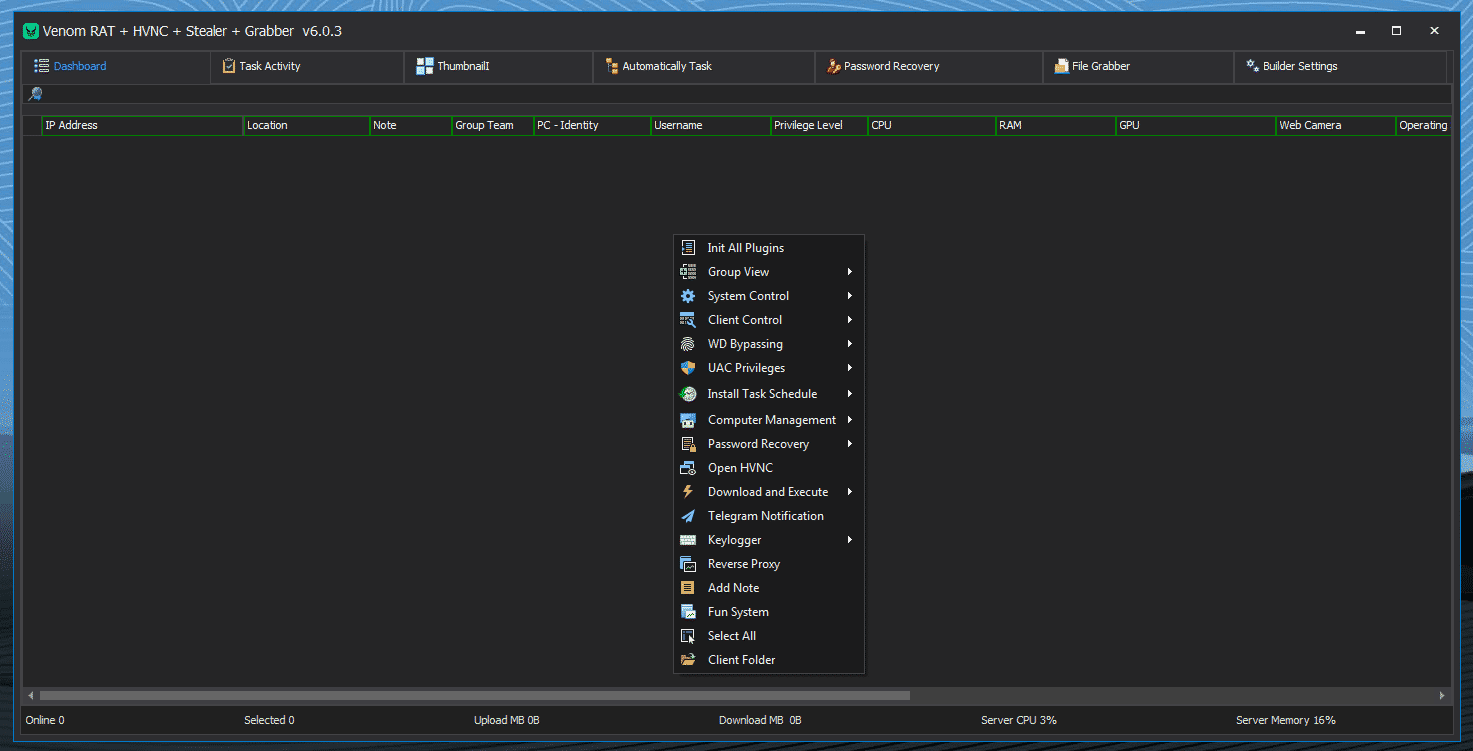
Task: Click the "Download MB 0B" status text
Action: pyautogui.click(x=760, y=720)
